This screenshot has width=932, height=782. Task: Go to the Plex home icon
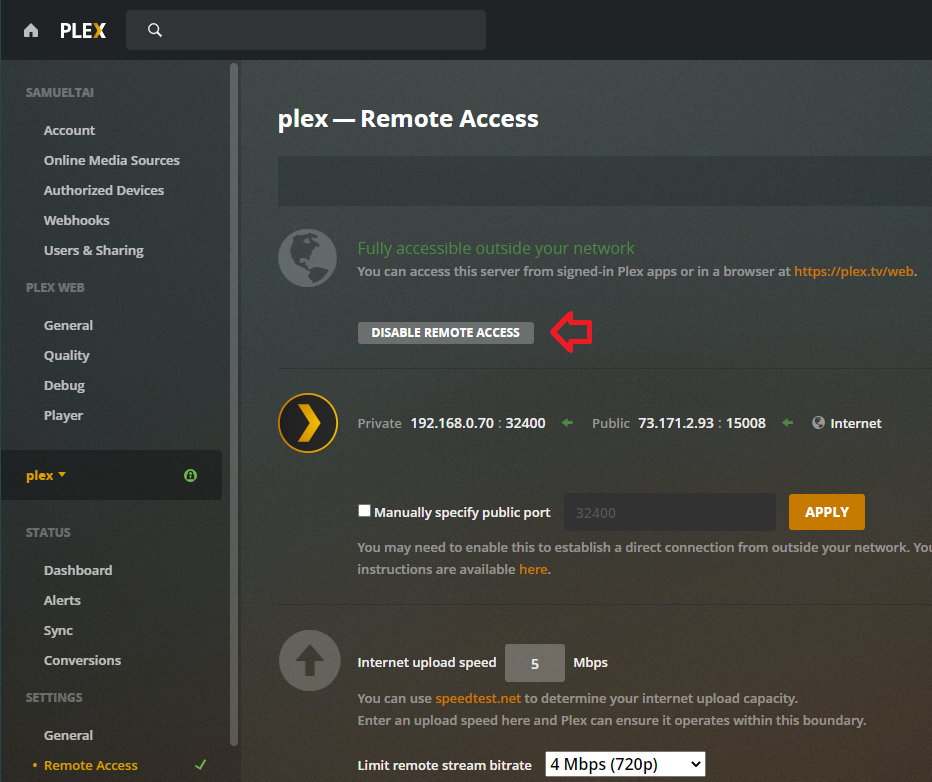pyautogui.click(x=31, y=30)
